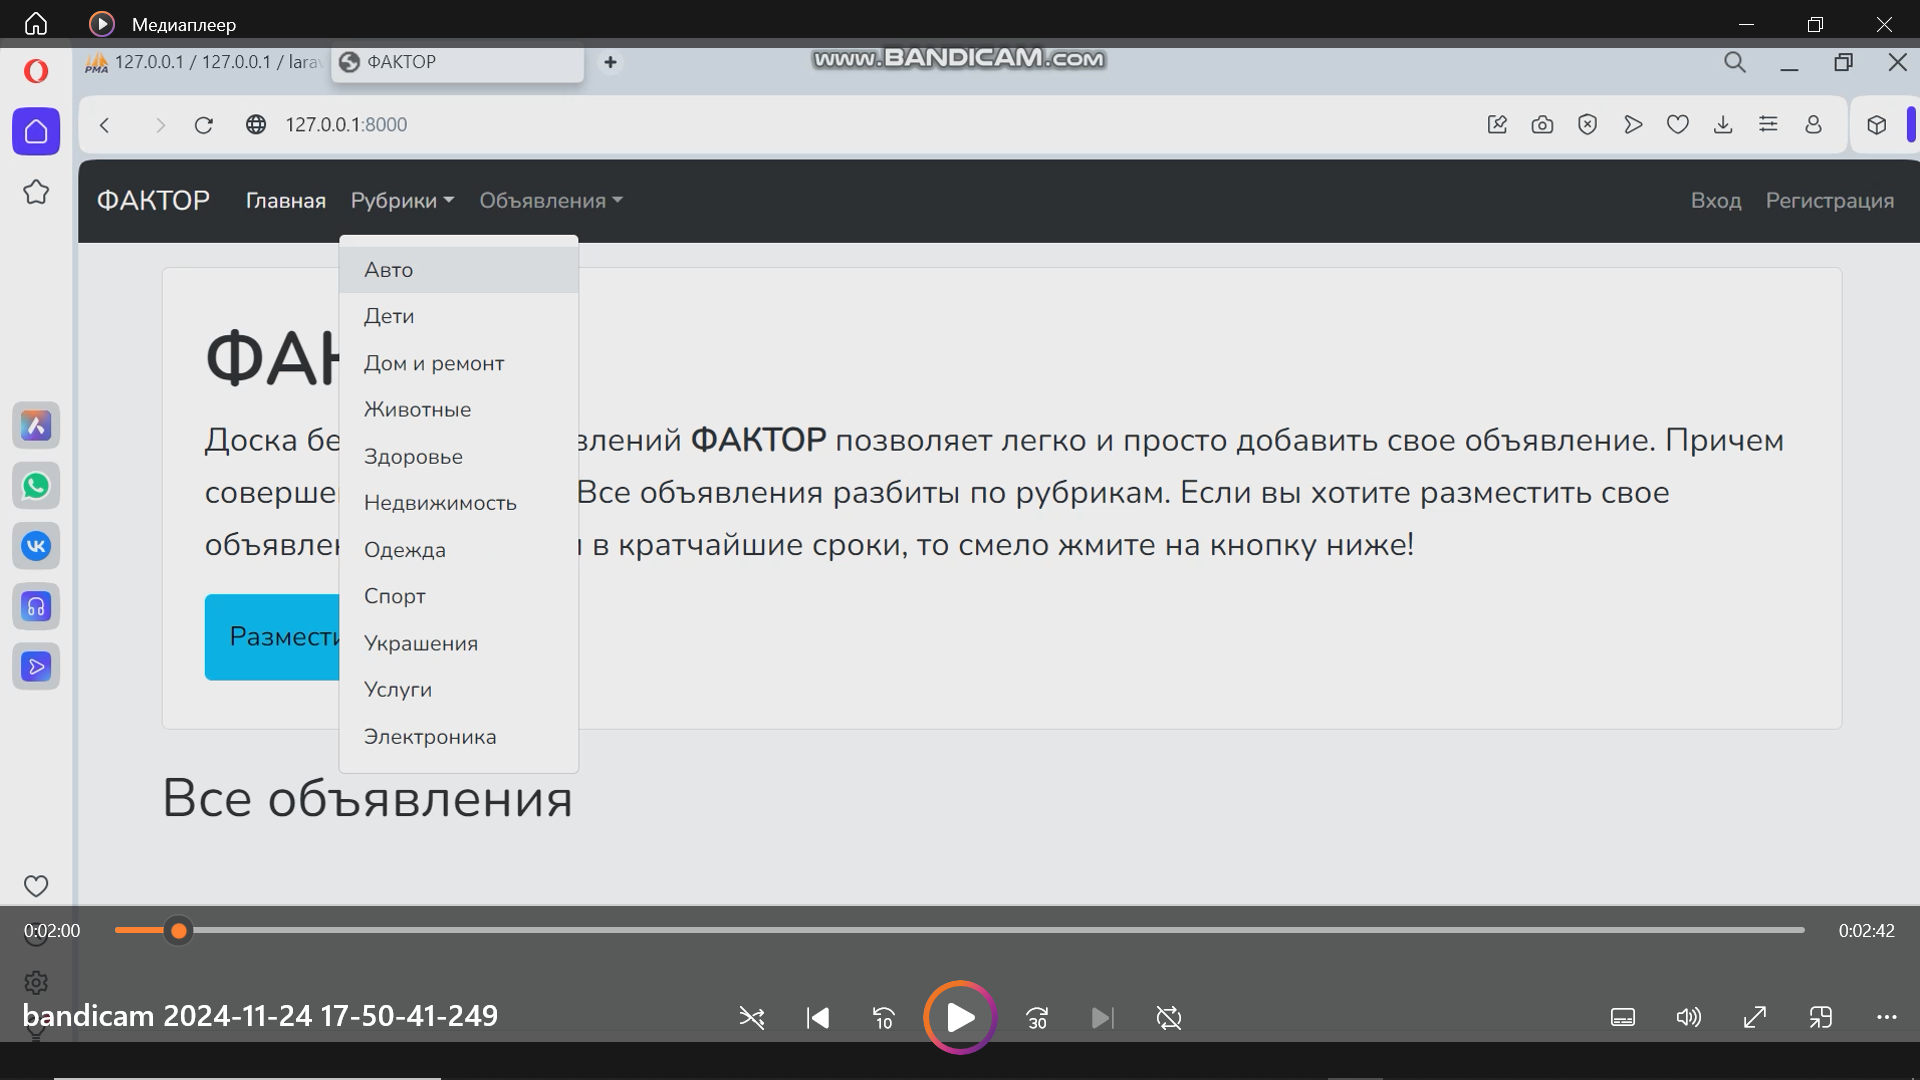Go forward in the browser

pos(160,125)
